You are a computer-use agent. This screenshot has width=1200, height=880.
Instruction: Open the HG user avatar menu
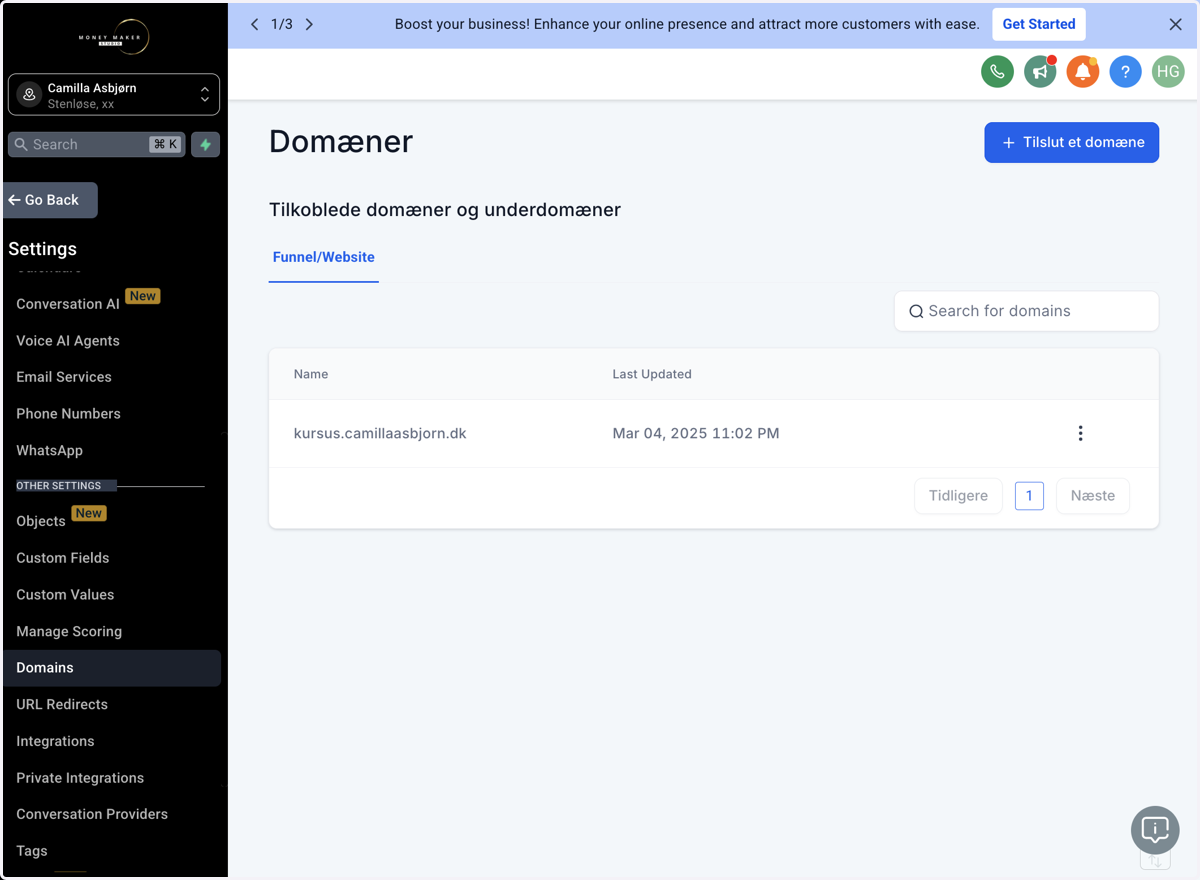(x=1168, y=72)
